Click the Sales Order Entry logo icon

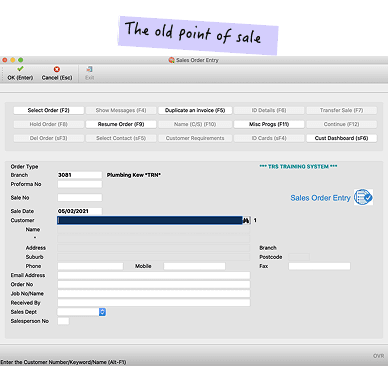(363, 197)
